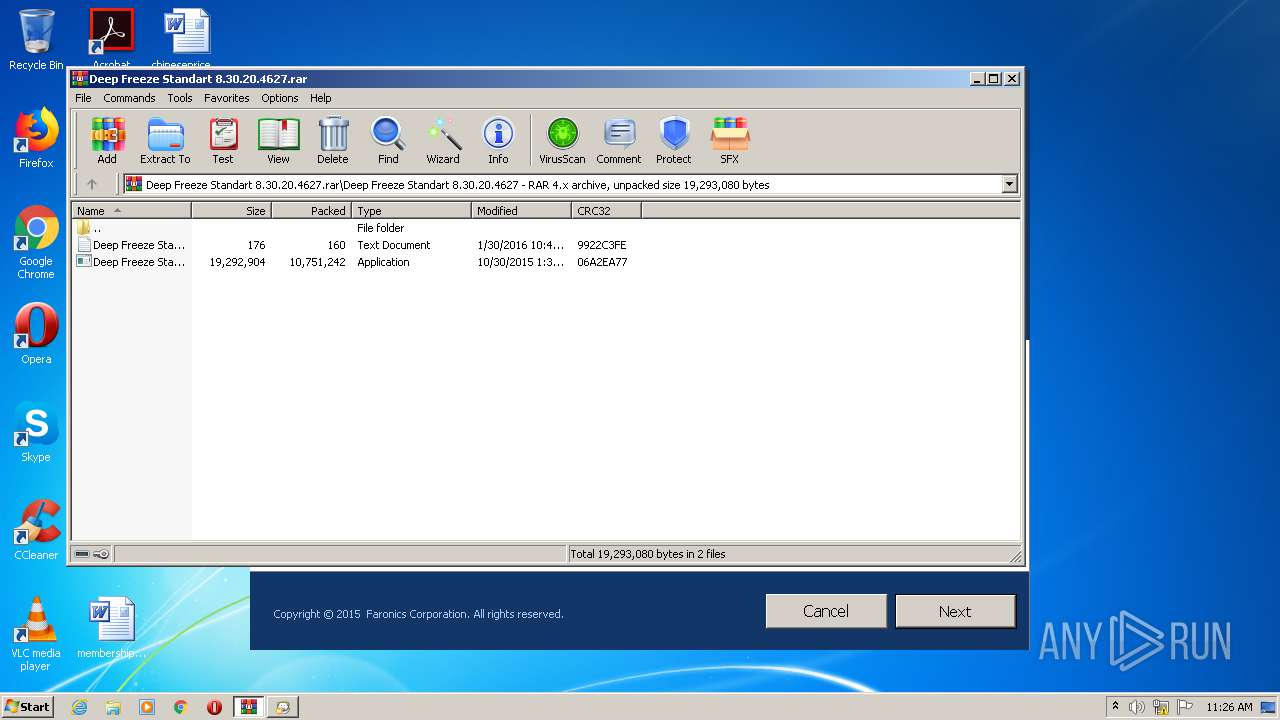Open the Tools menu
This screenshot has width=1280, height=720.
click(180, 98)
